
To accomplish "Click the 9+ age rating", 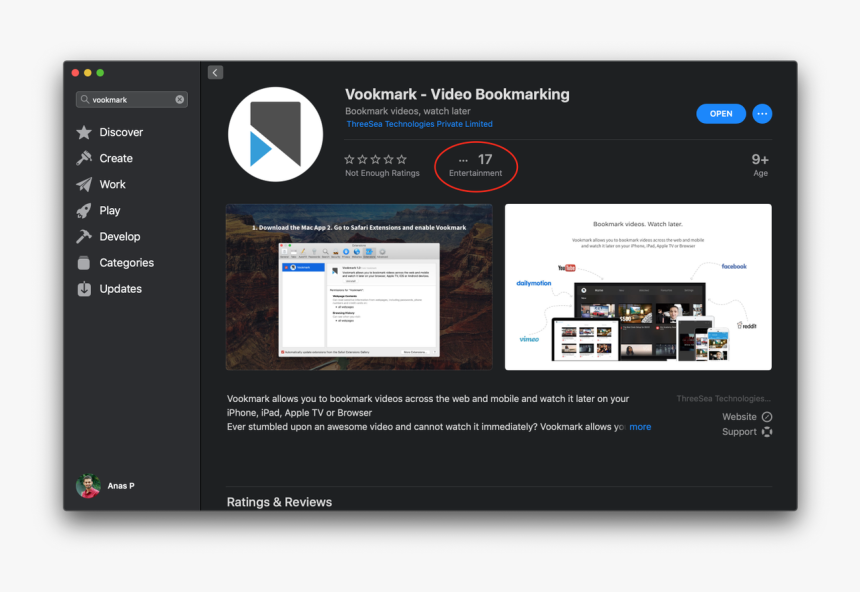I will pyautogui.click(x=760, y=165).
